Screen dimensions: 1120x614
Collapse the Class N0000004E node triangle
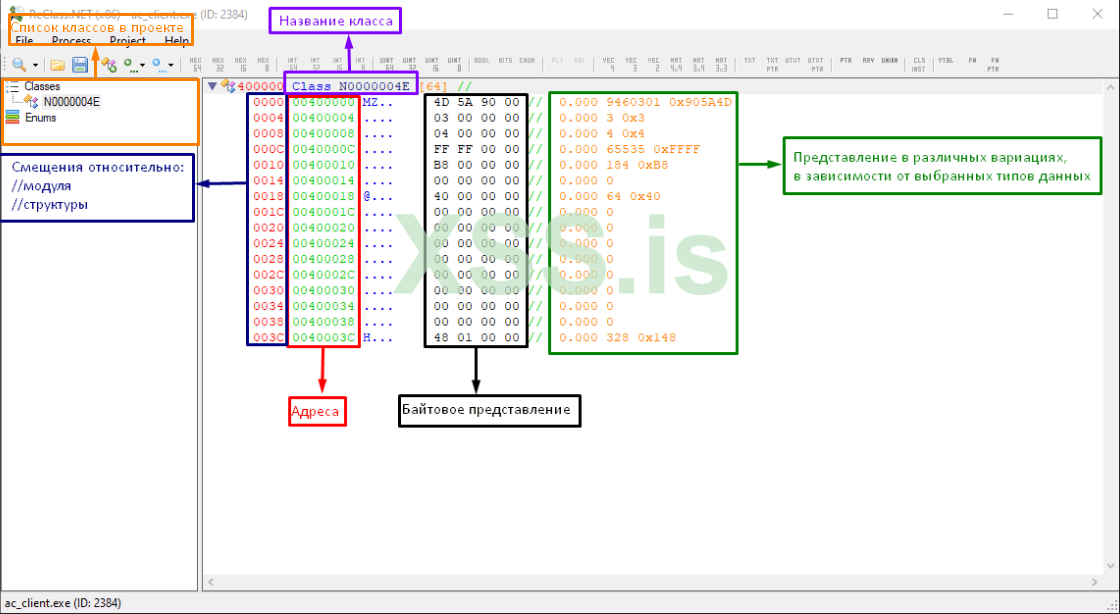(212, 86)
